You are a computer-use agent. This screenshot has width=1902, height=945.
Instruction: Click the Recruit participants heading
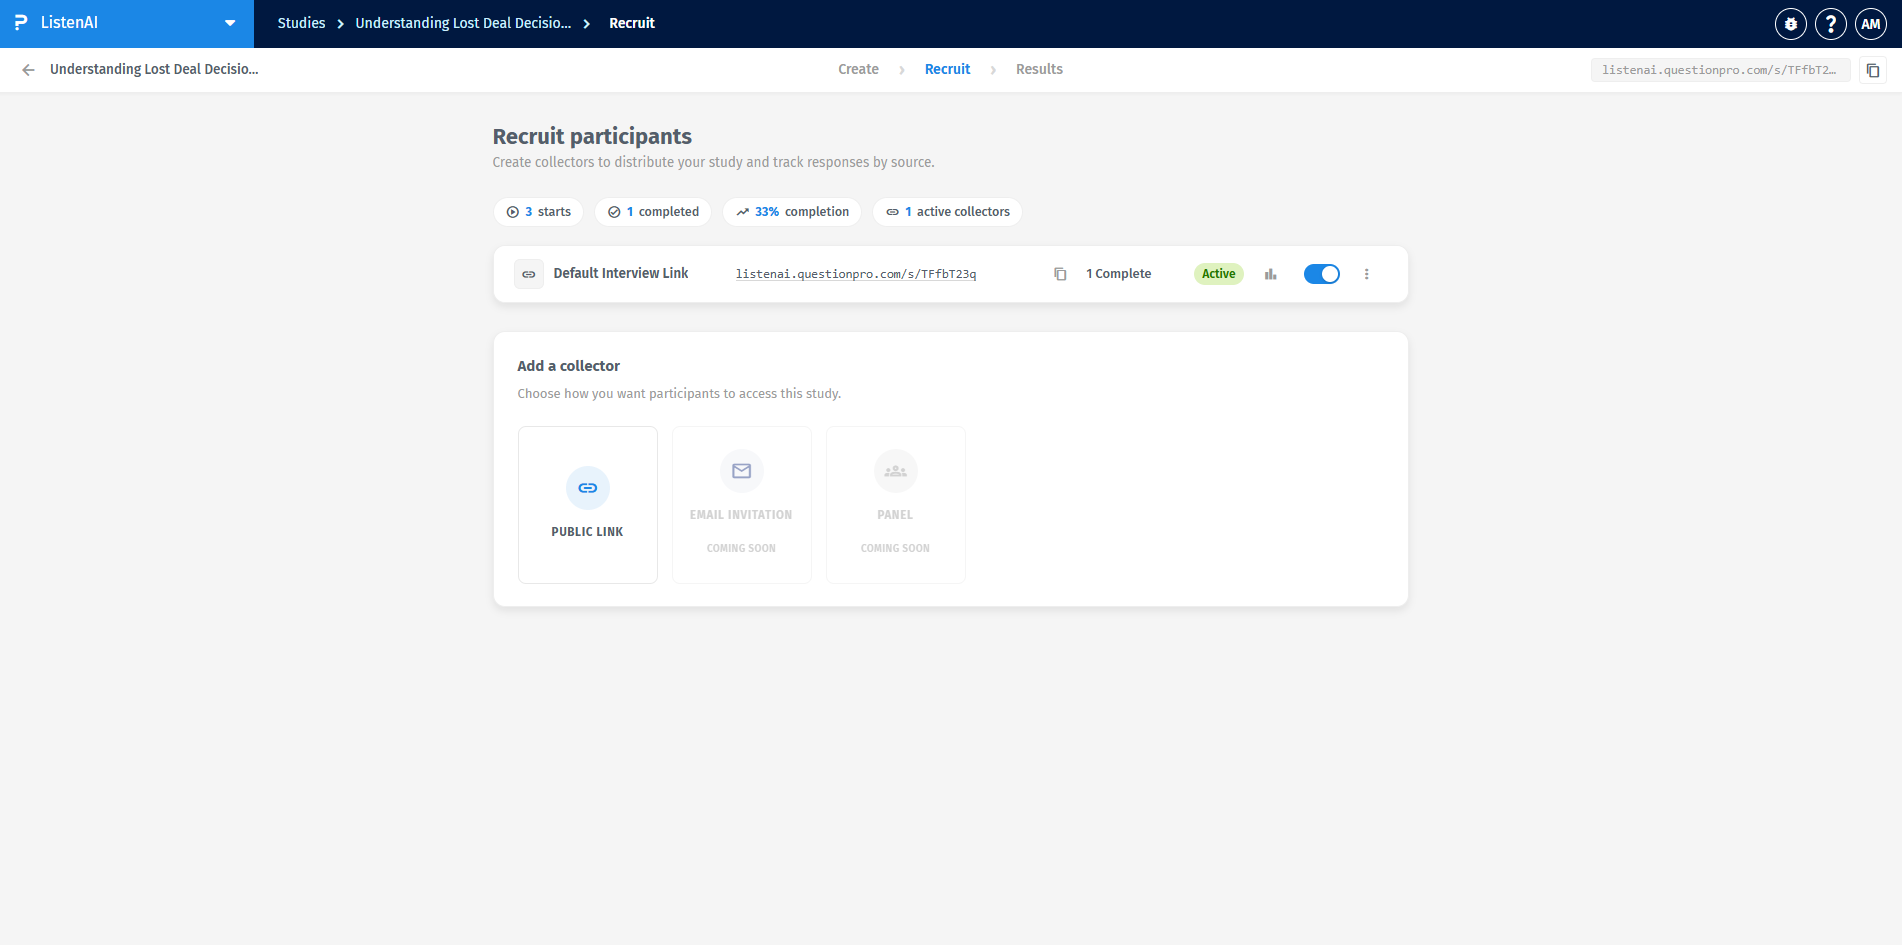click(592, 136)
